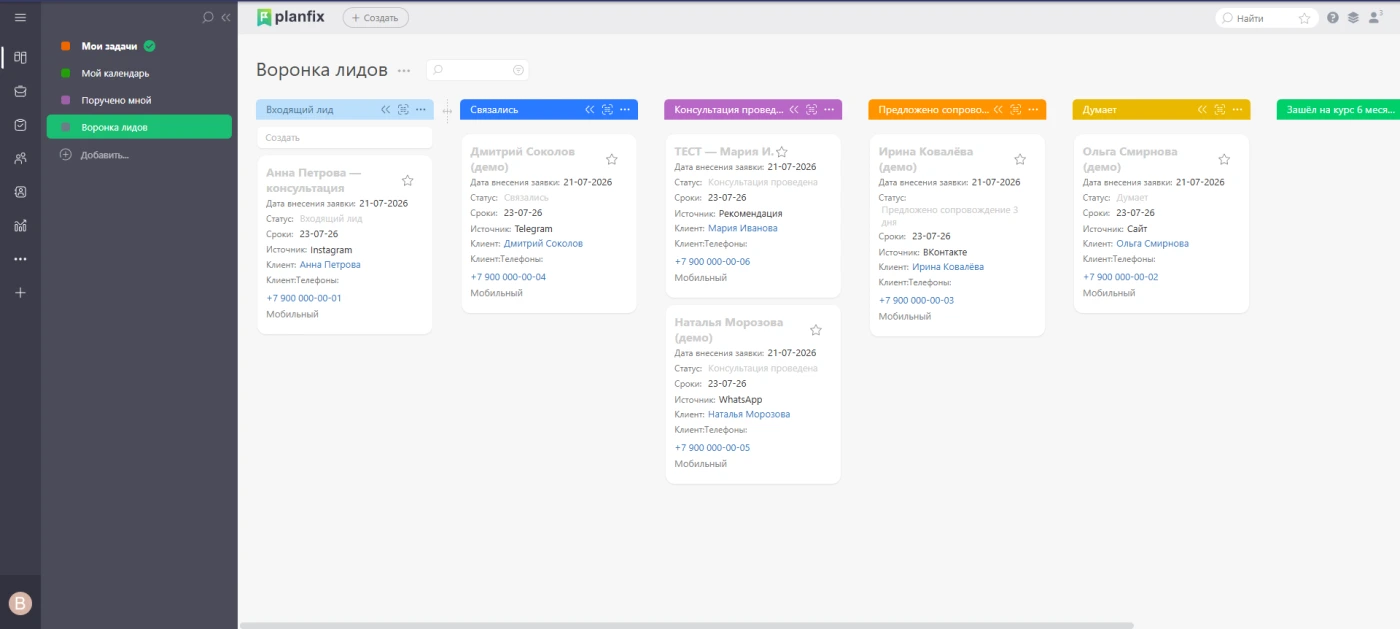
Task: Collapse the Консультация проведена column
Action: pyautogui.click(x=794, y=109)
